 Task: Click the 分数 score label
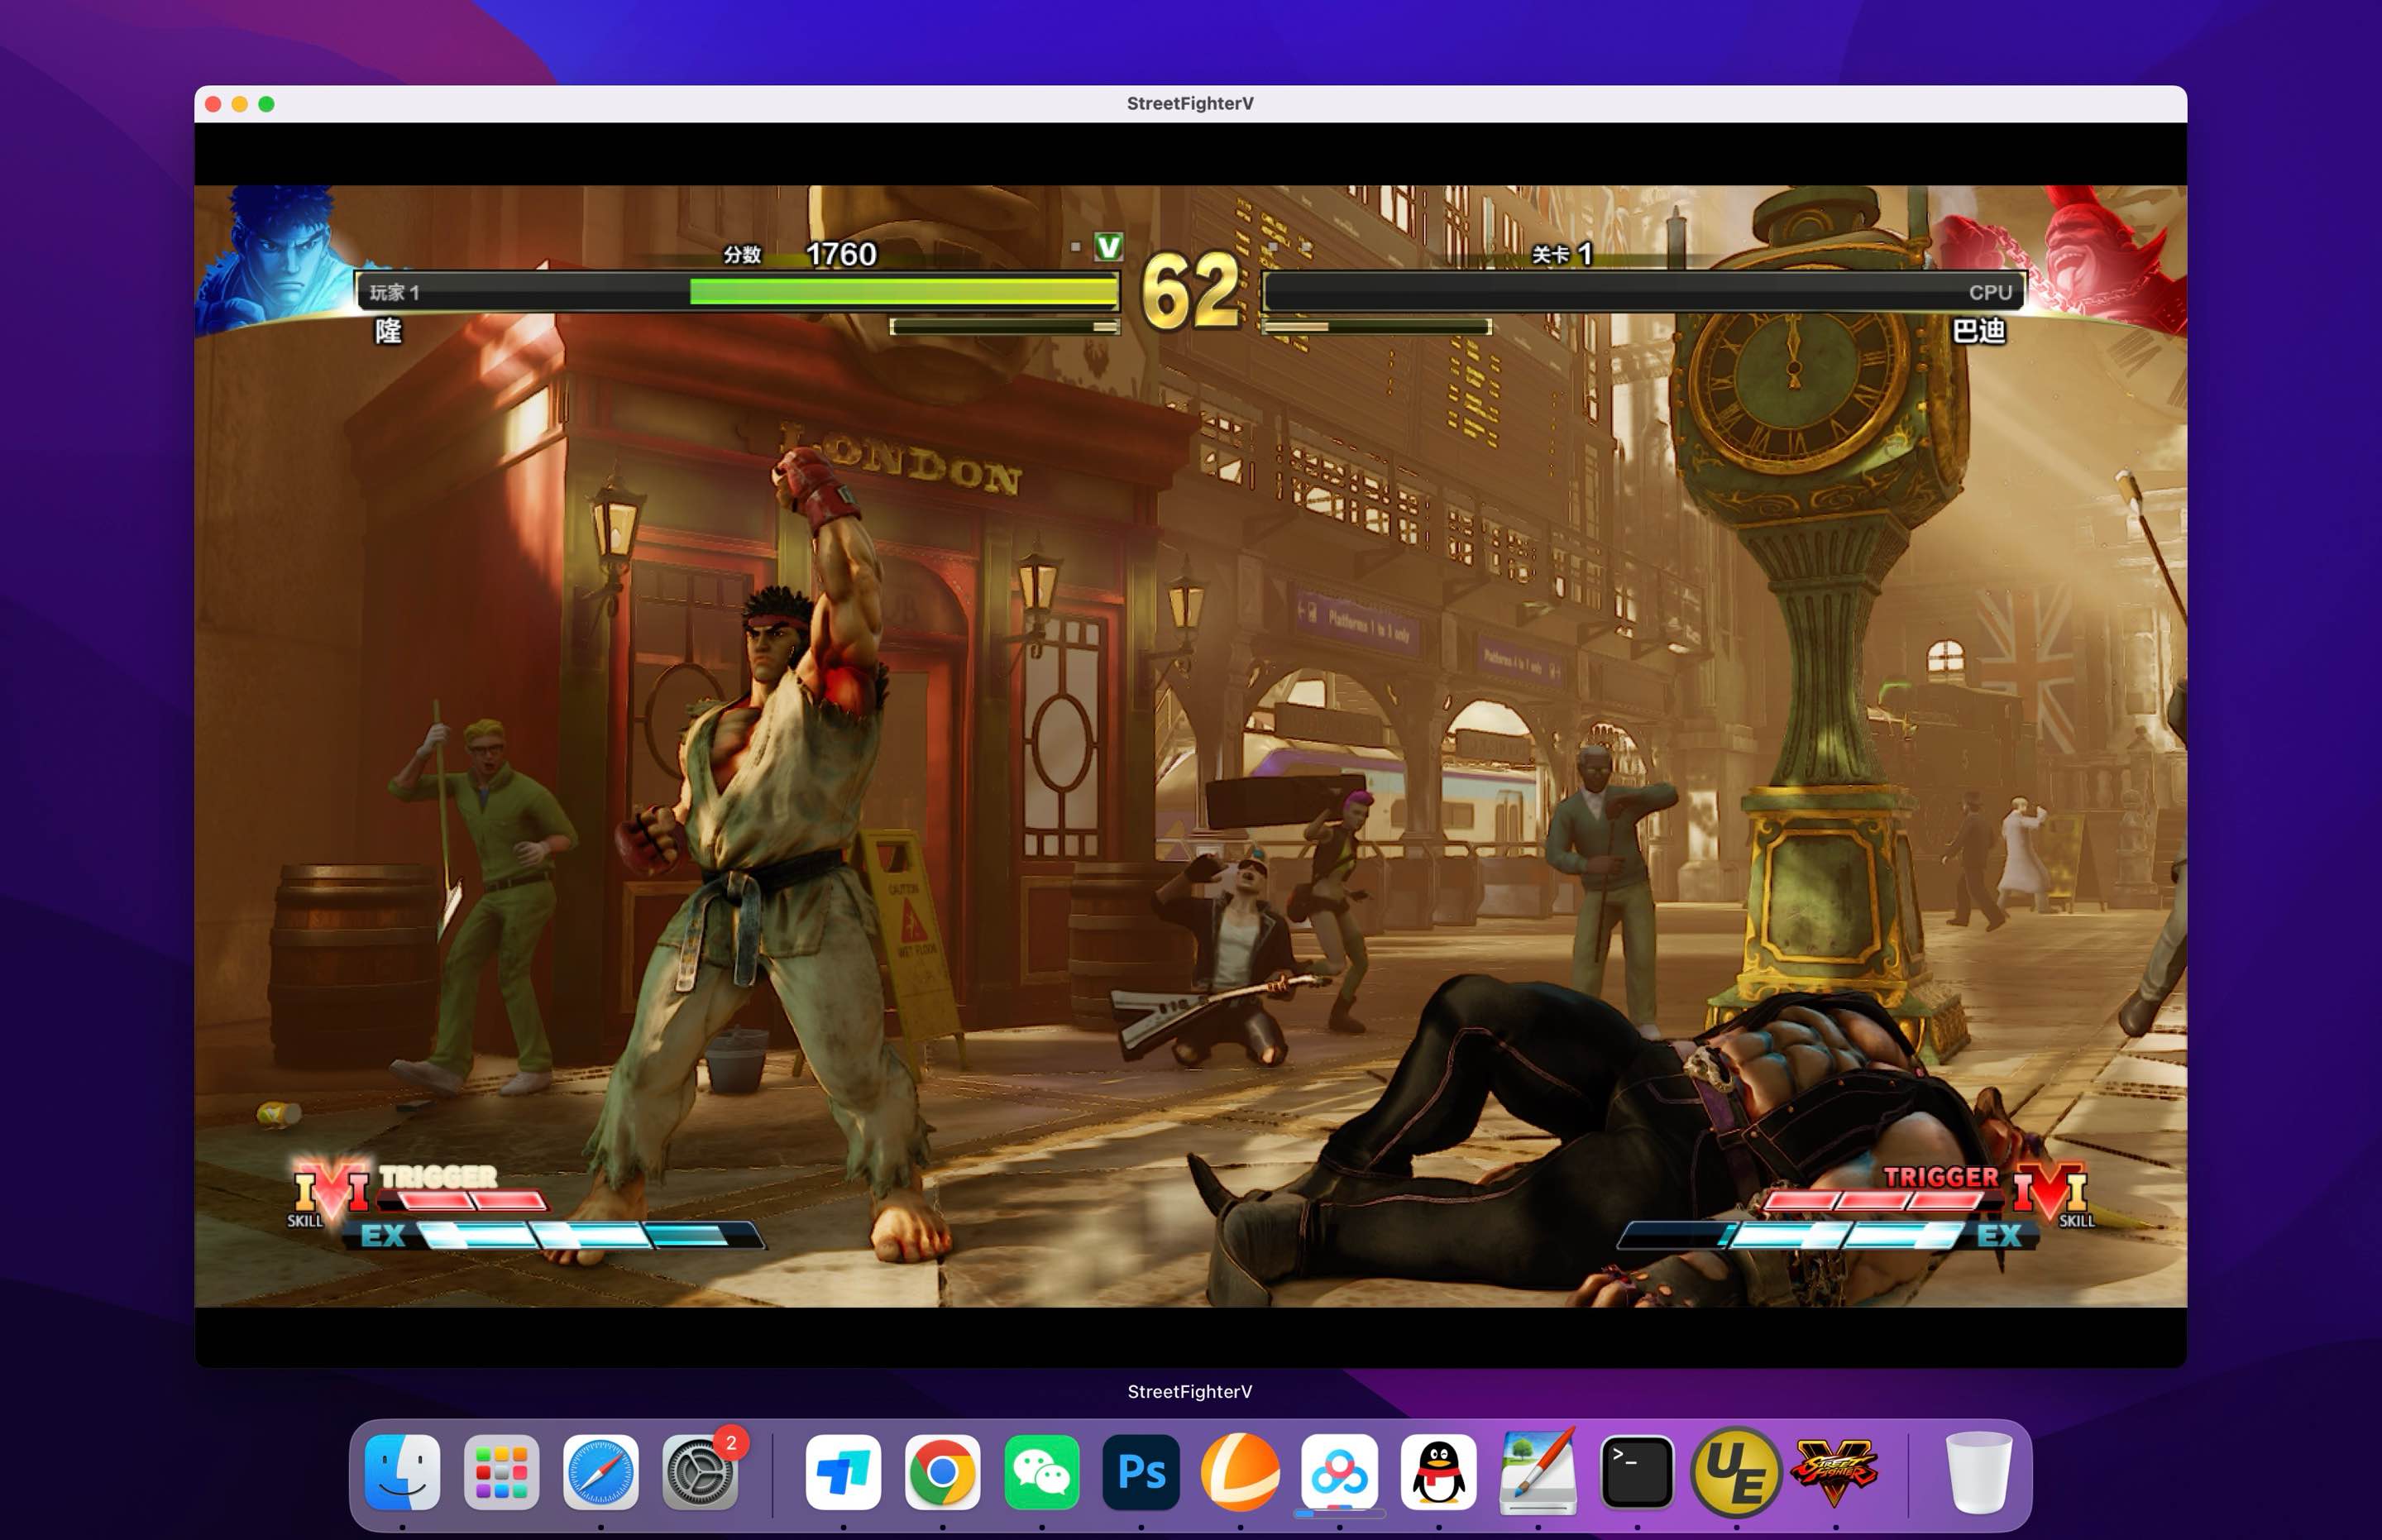[x=742, y=254]
